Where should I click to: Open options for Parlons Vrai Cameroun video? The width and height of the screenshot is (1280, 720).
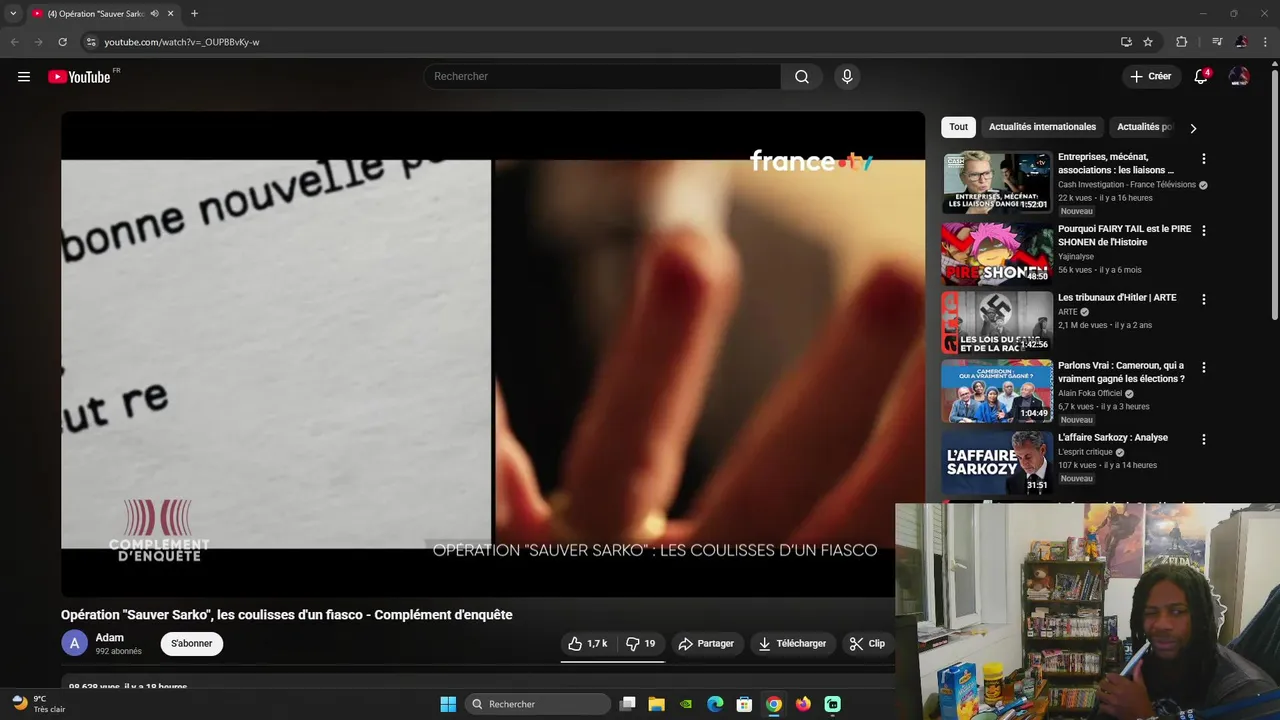[x=1204, y=367]
